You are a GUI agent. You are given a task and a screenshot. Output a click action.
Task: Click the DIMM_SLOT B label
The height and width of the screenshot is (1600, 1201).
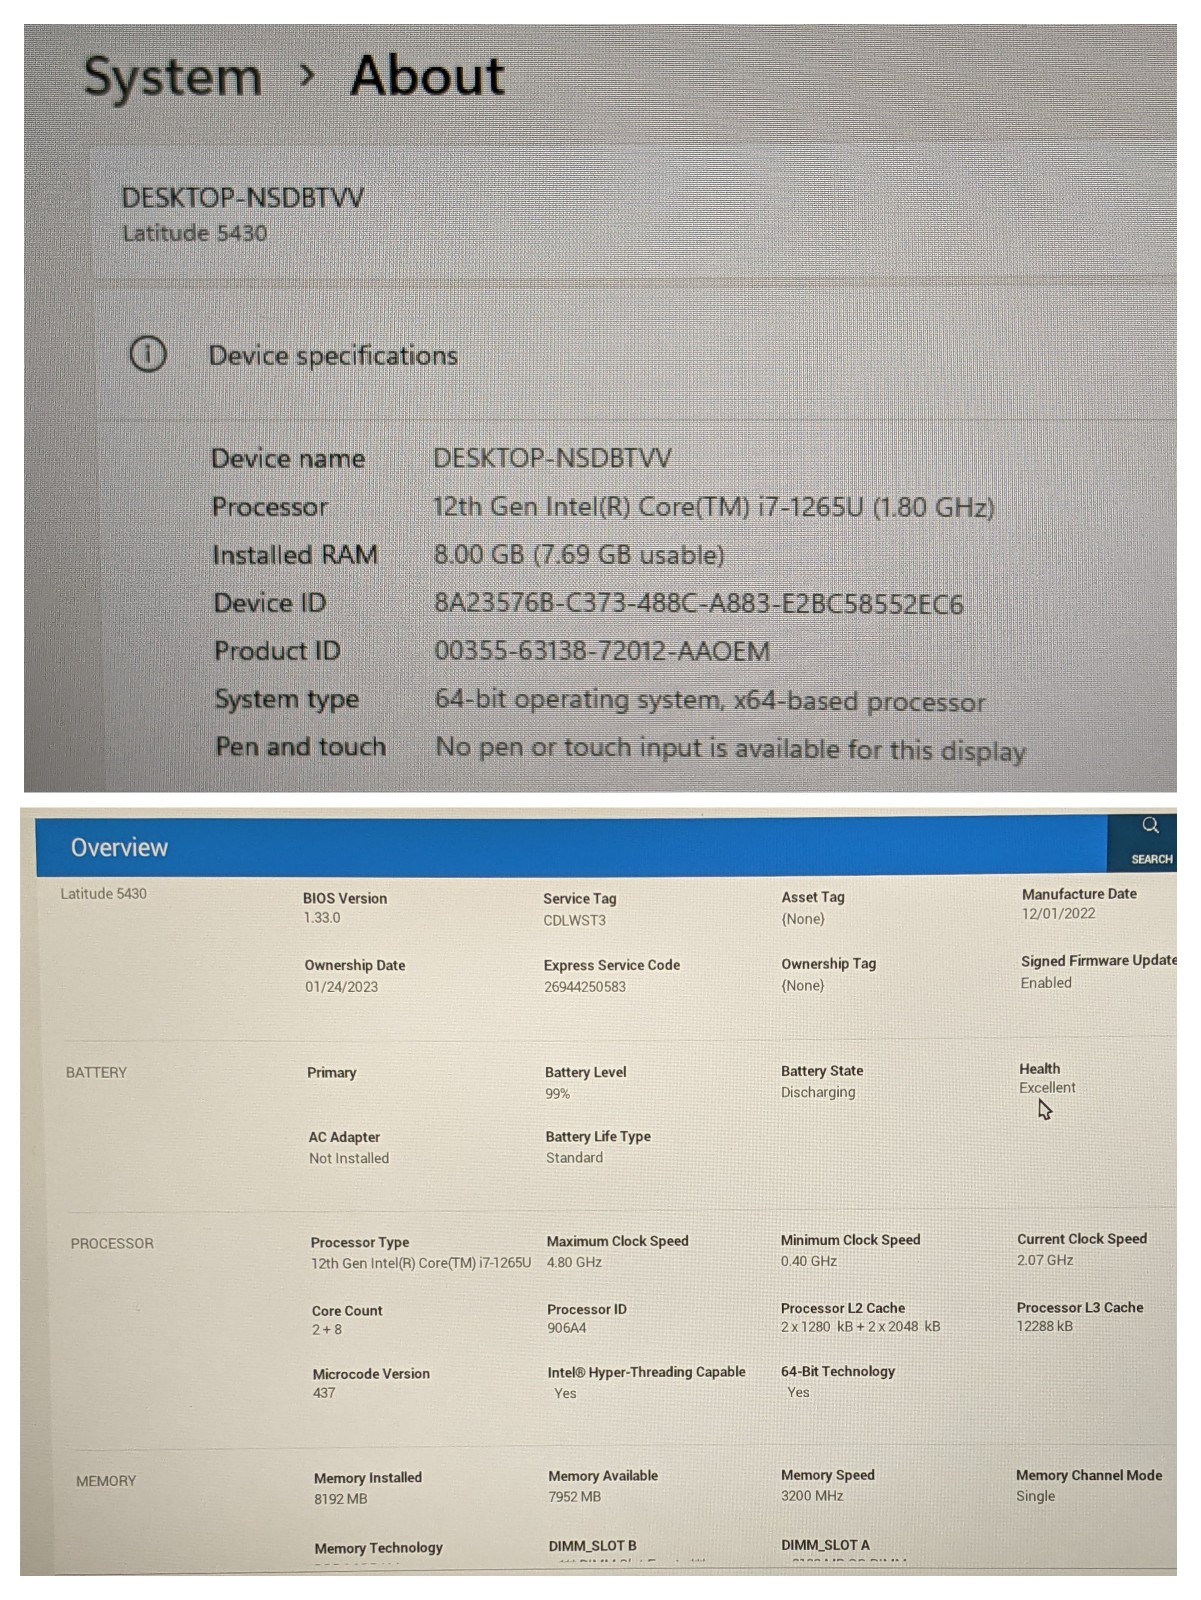point(592,1546)
